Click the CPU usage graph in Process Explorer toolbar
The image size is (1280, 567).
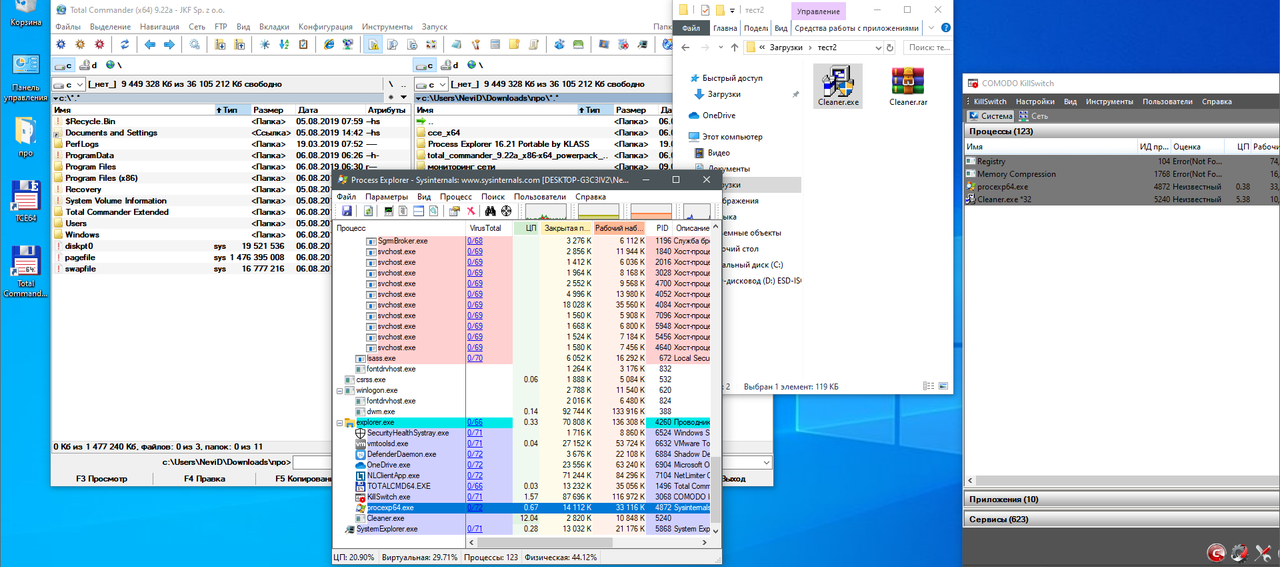click(x=546, y=211)
